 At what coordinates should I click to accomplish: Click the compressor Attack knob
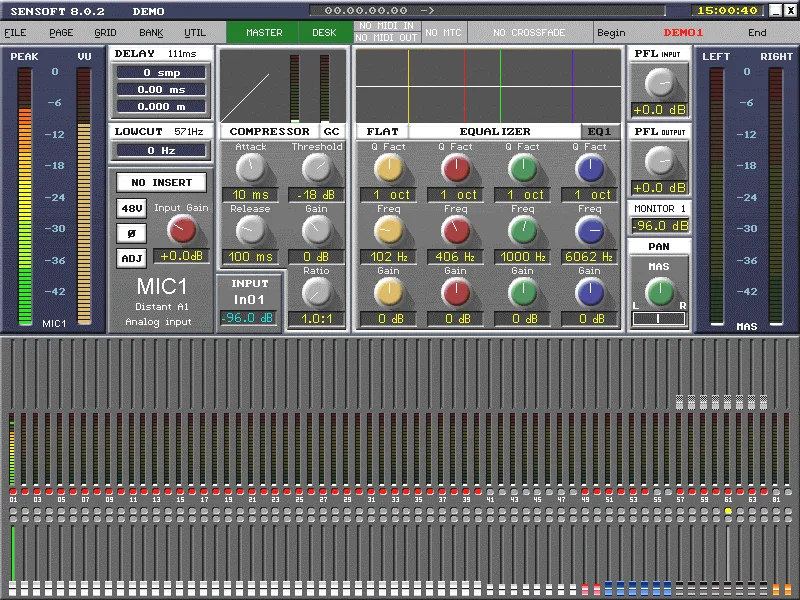click(251, 168)
